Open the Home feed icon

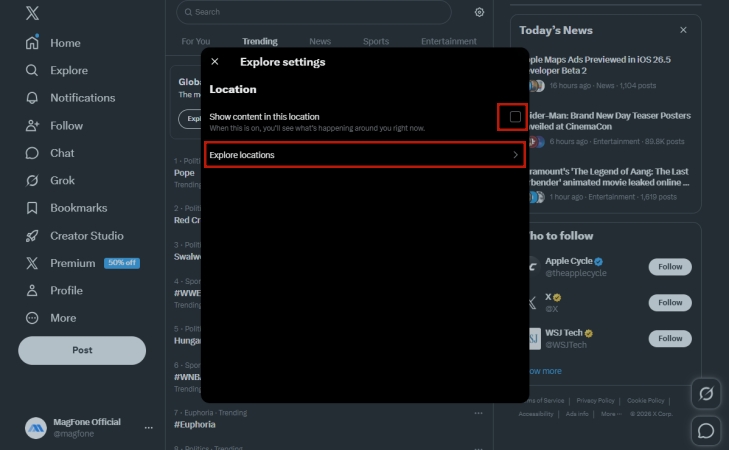click(x=32, y=42)
